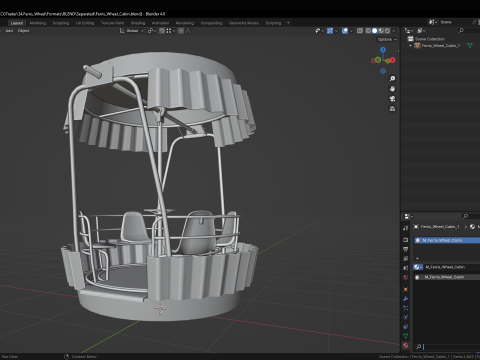Open the View Layer properties tab
The image size is (480, 360).
(405, 258)
